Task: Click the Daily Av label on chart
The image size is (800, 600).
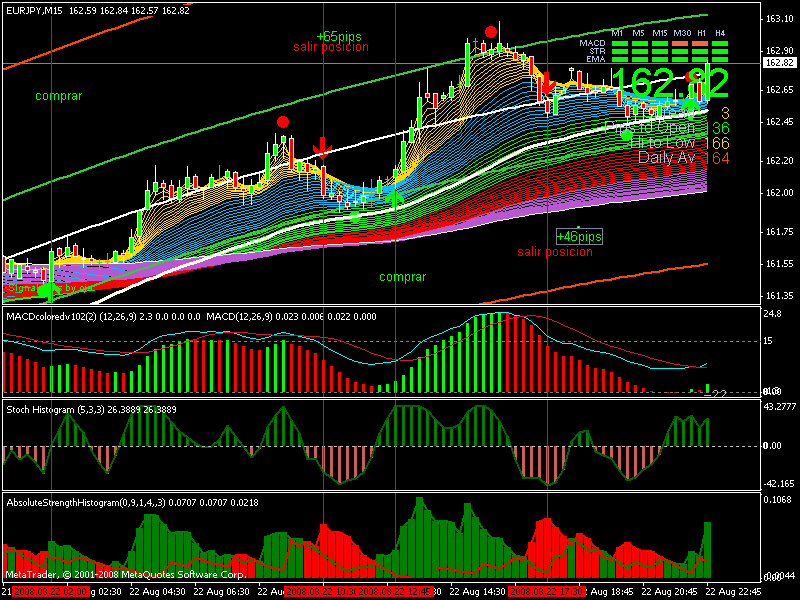Action: click(671, 158)
